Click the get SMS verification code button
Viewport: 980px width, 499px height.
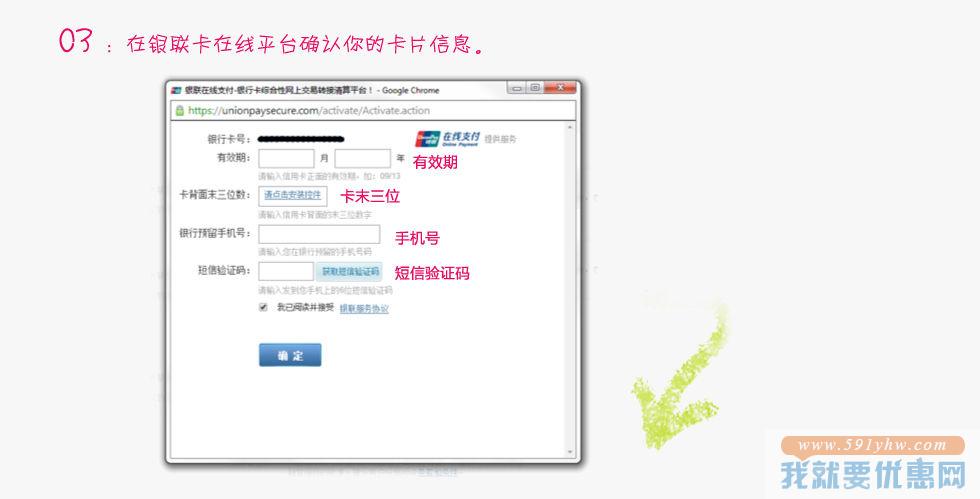tap(351, 271)
